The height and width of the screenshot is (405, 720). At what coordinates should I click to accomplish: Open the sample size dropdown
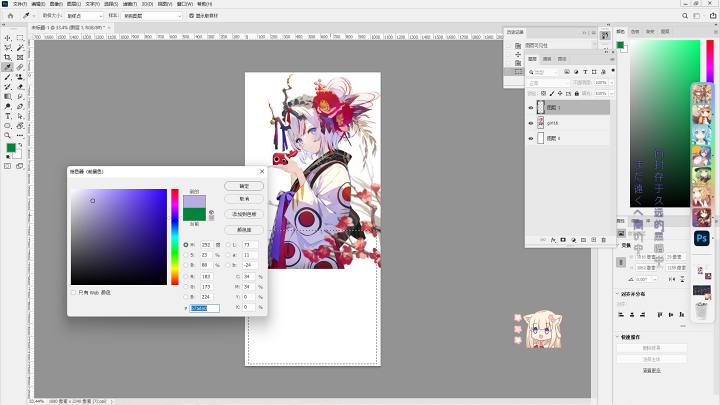coord(84,16)
